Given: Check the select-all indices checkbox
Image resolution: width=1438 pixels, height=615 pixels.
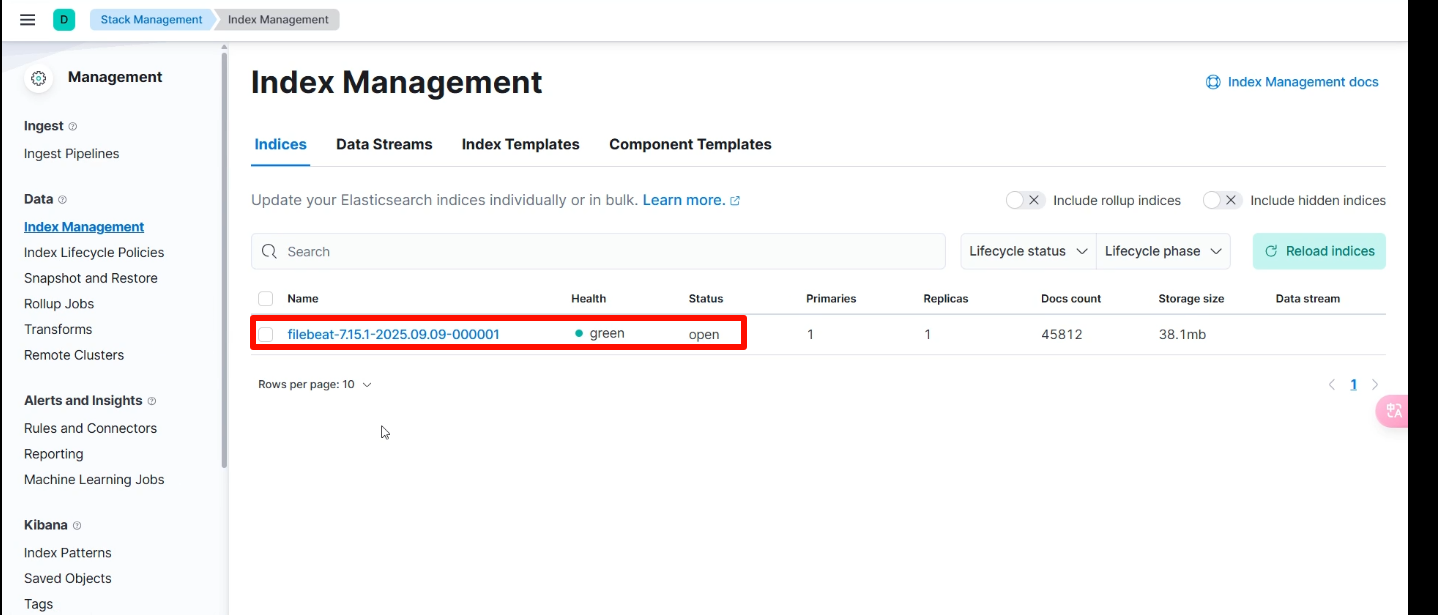Looking at the screenshot, I should [x=265, y=299].
